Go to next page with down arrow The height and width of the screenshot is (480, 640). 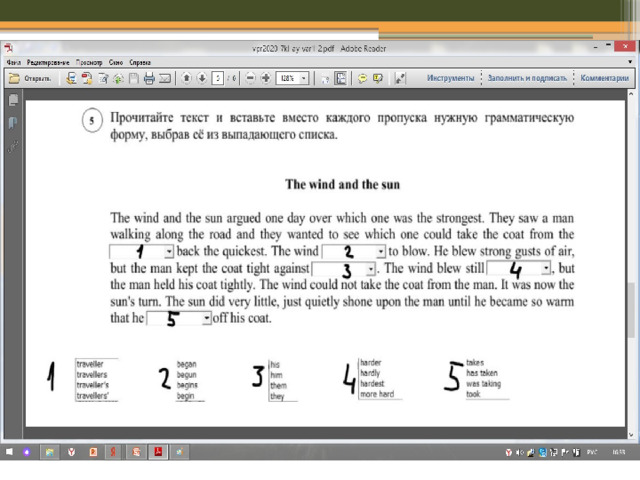click(x=202, y=78)
